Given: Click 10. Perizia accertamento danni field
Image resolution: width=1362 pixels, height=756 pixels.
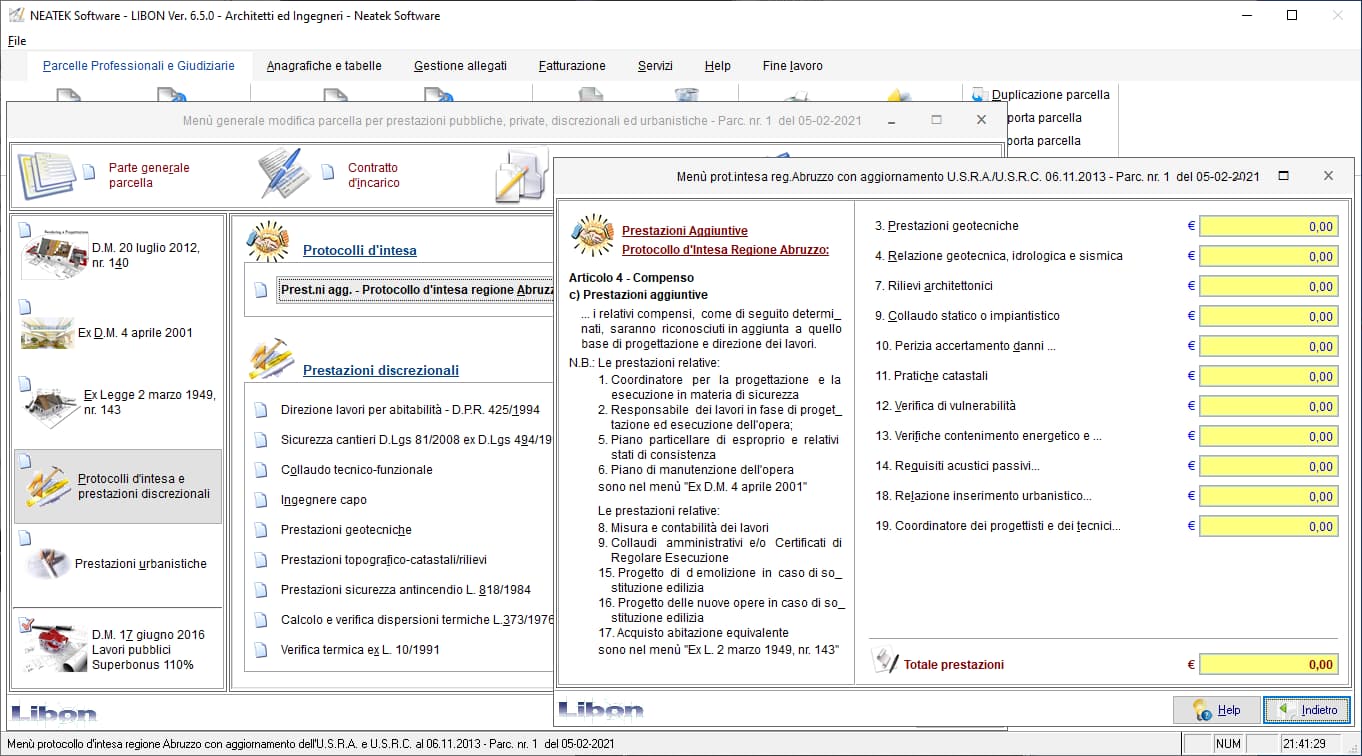Looking at the screenshot, I should (x=1268, y=347).
